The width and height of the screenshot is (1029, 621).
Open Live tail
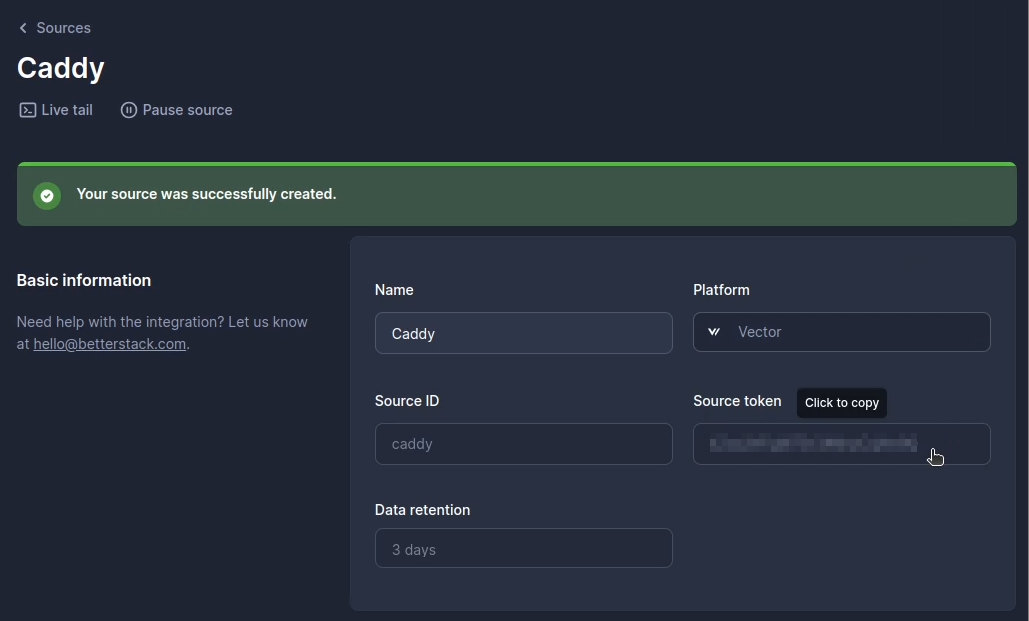(56, 110)
